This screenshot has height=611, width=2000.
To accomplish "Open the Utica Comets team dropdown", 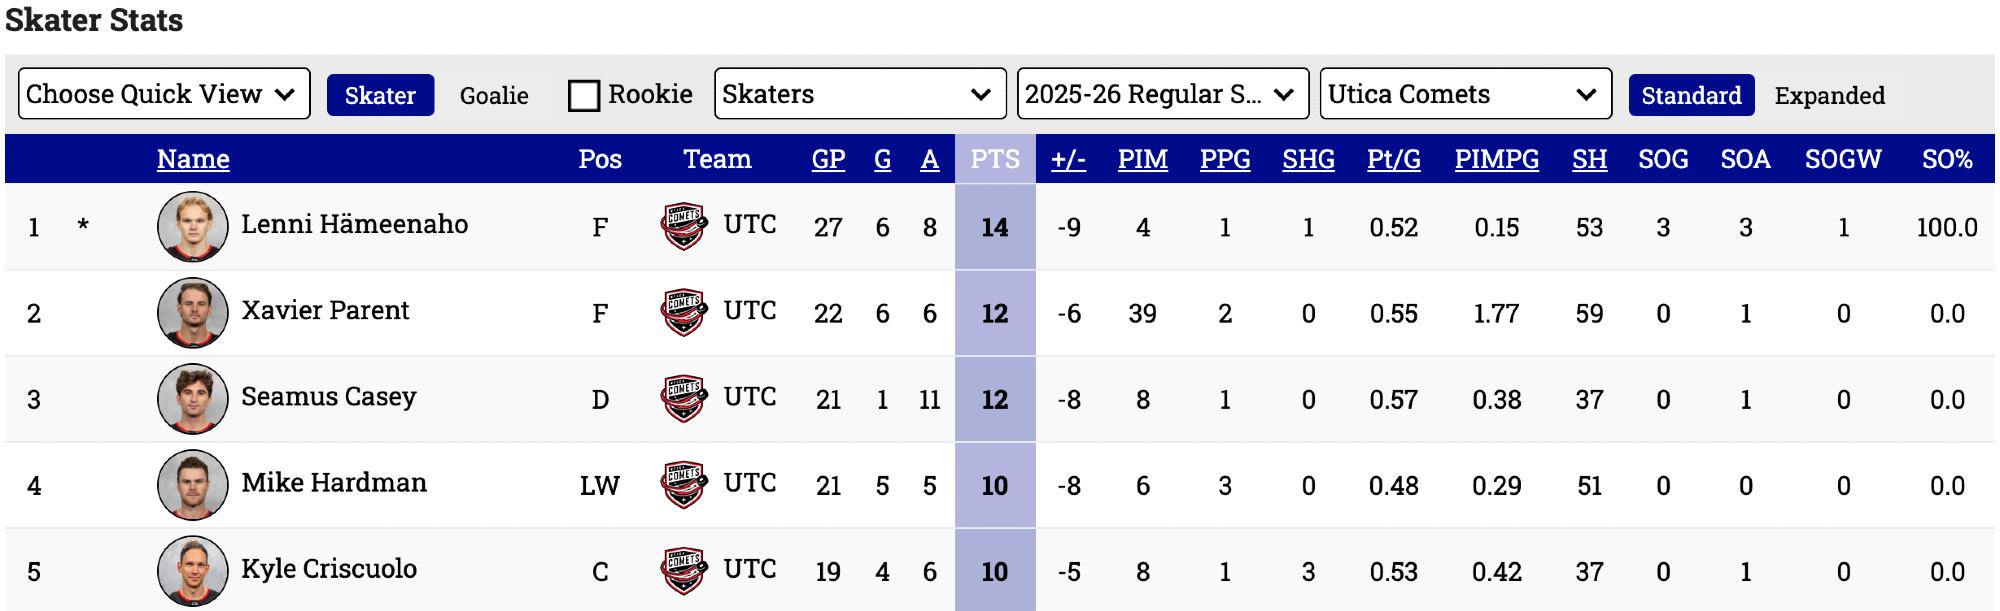I will (1465, 94).
